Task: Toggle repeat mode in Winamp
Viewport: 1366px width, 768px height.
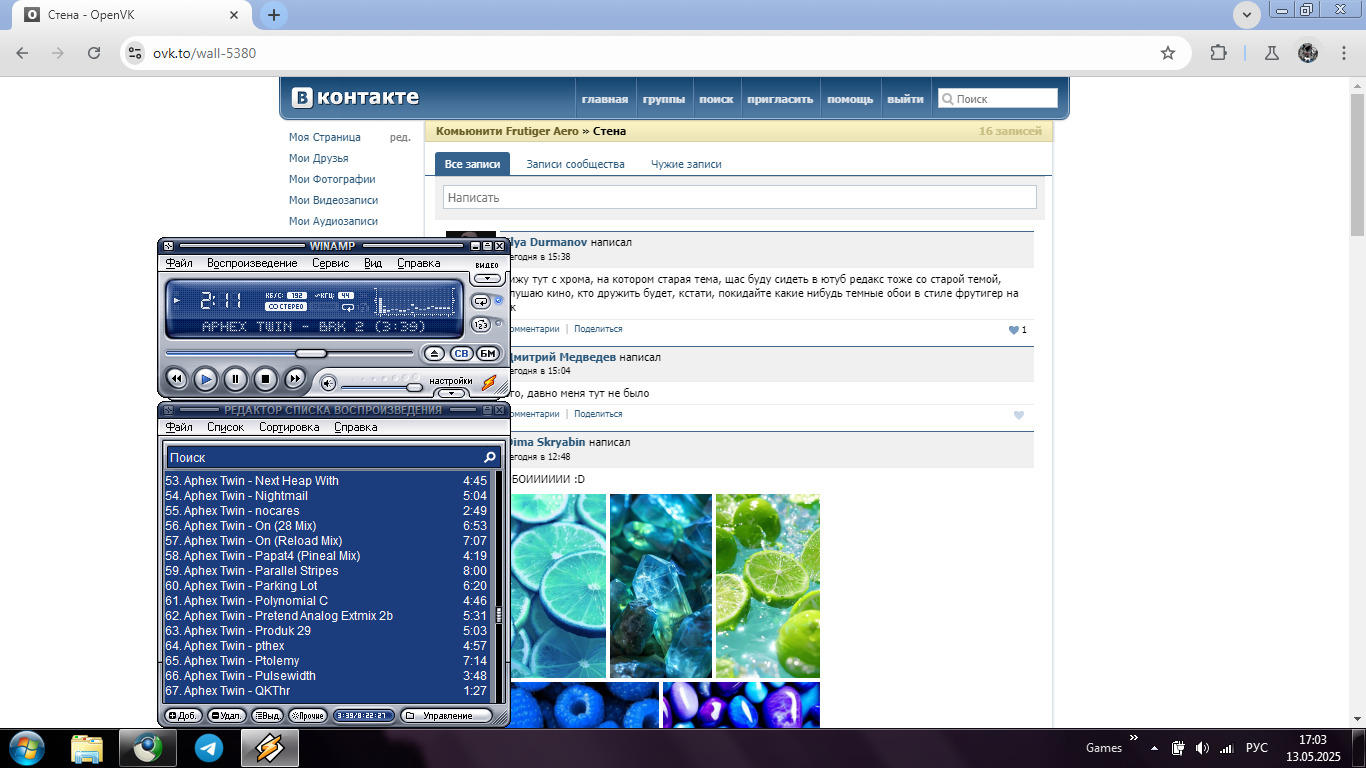Action: point(481,300)
